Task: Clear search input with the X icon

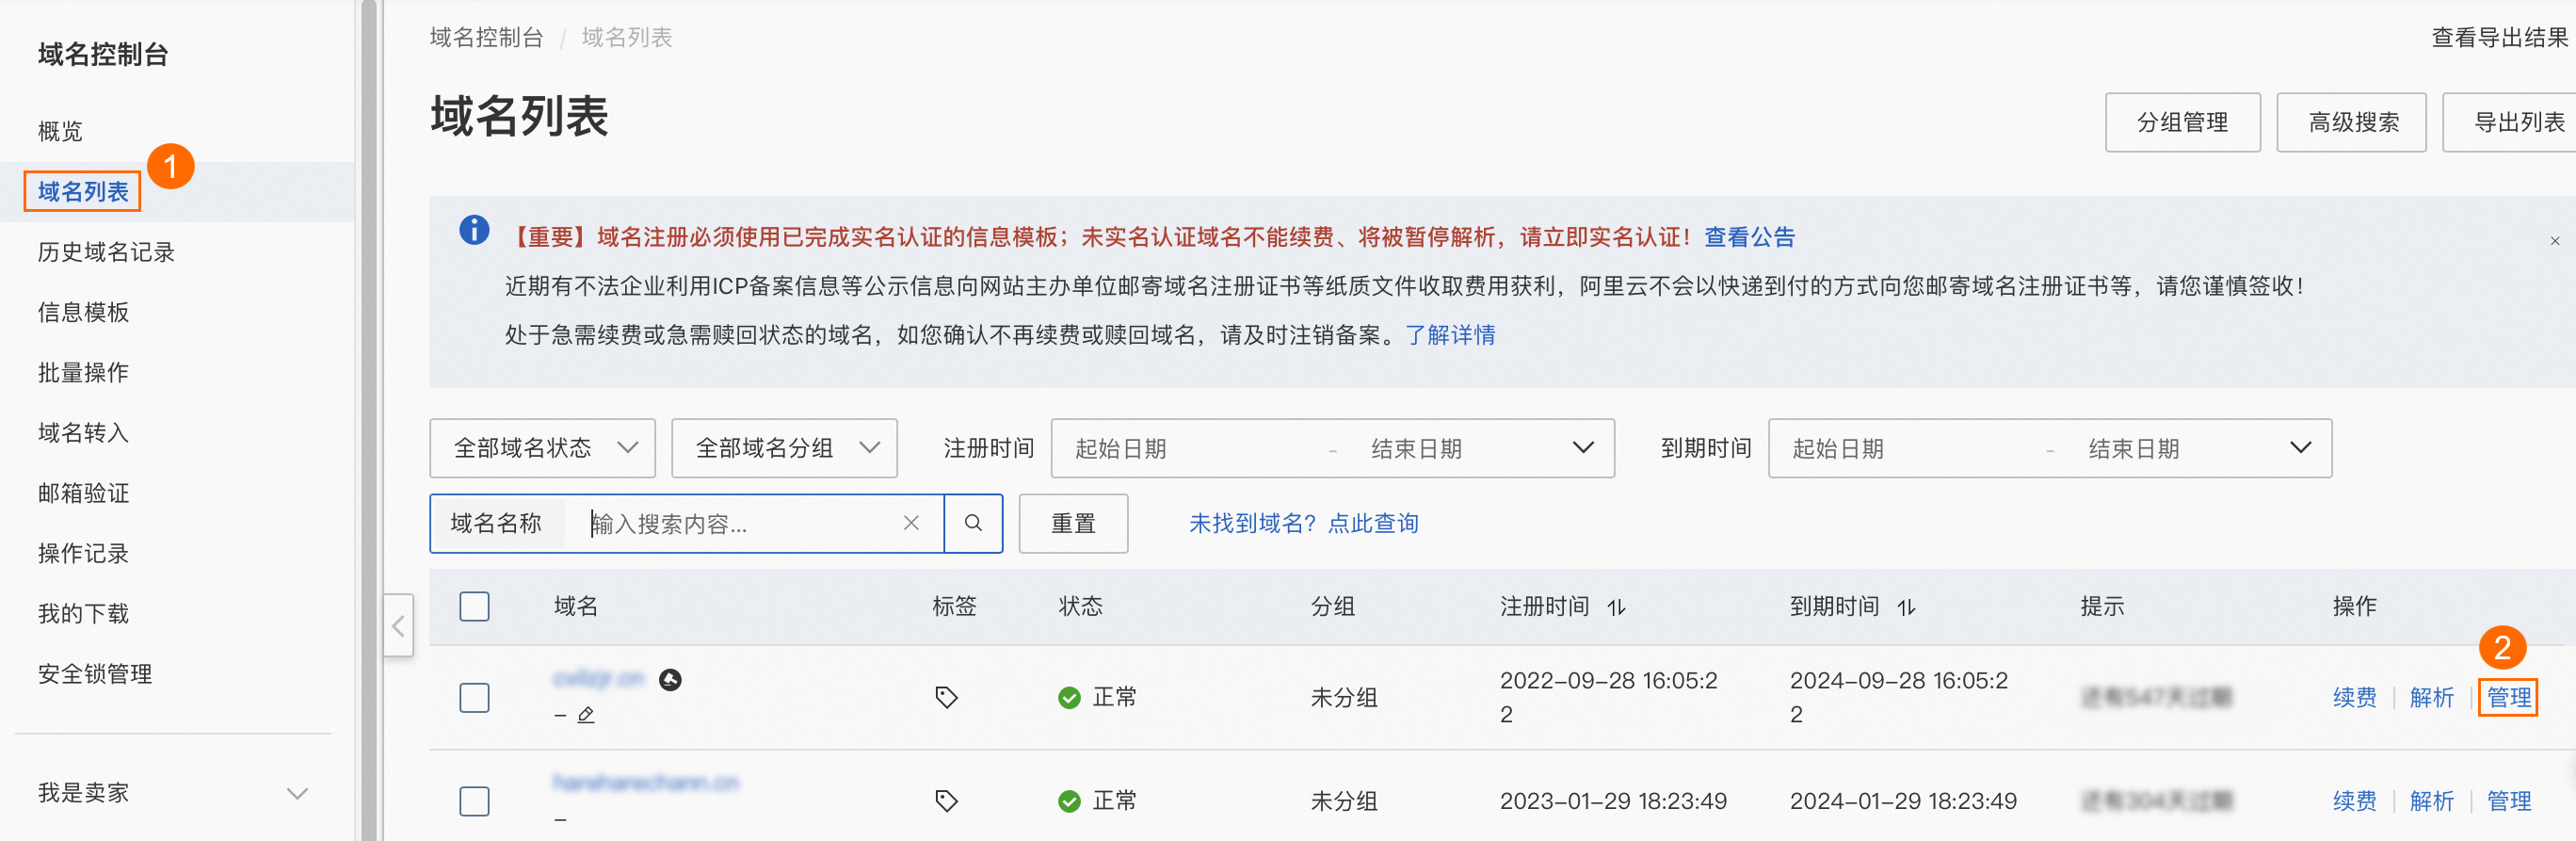Action: pos(910,523)
